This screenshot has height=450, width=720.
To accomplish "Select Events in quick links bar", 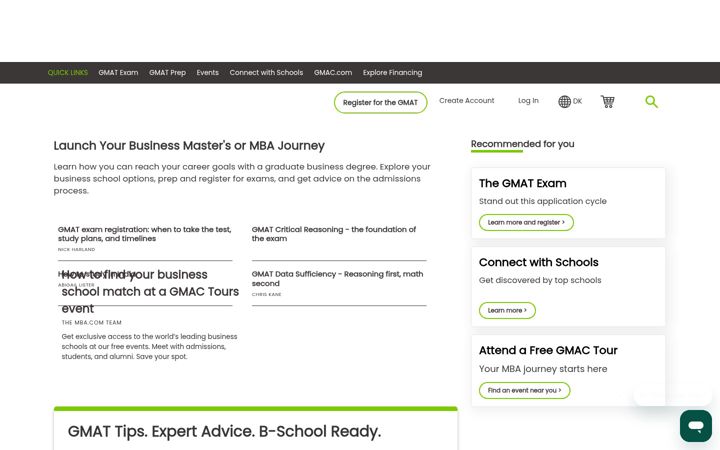I will (x=208, y=73).
